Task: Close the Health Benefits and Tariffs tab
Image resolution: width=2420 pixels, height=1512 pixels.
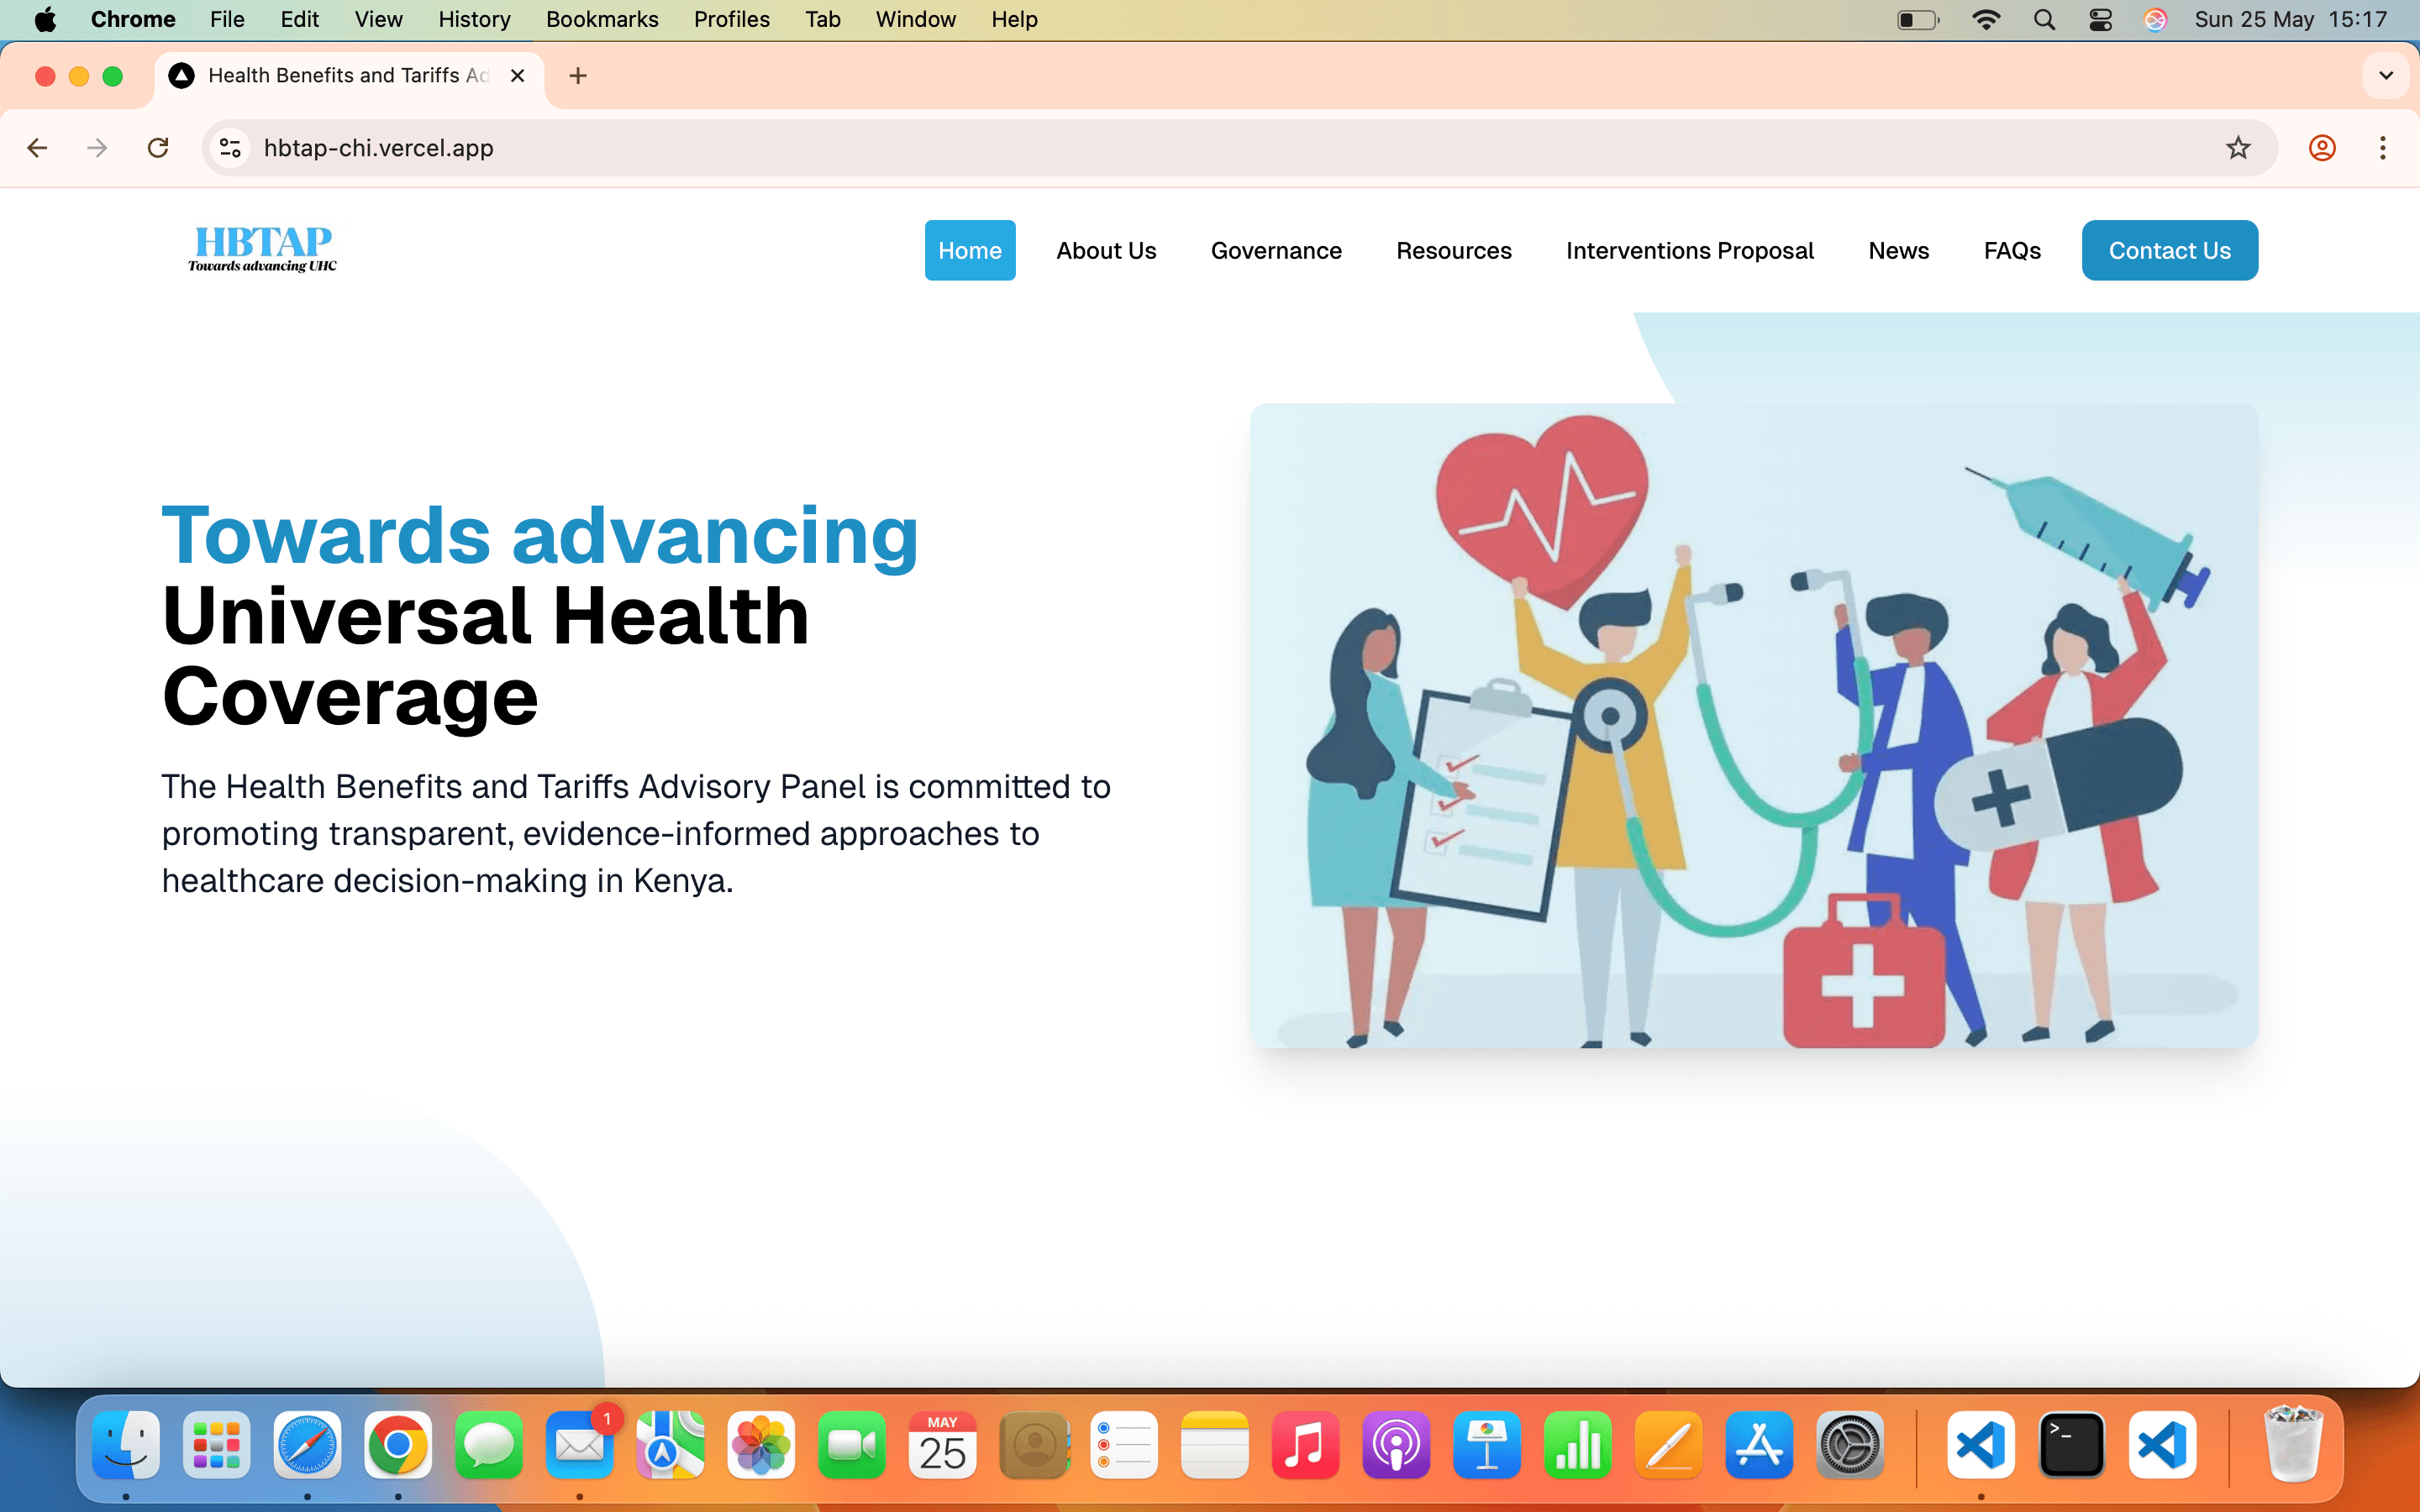Action: point(517,76)
